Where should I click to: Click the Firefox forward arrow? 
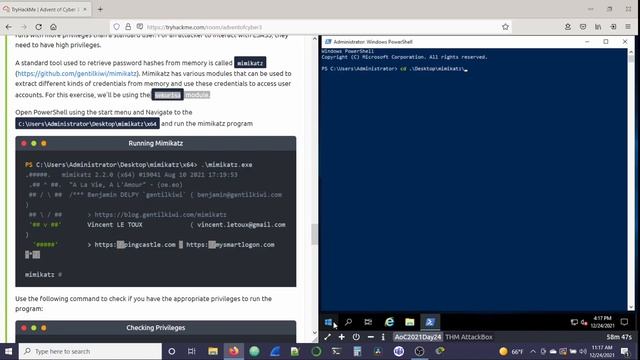[24, 27]
